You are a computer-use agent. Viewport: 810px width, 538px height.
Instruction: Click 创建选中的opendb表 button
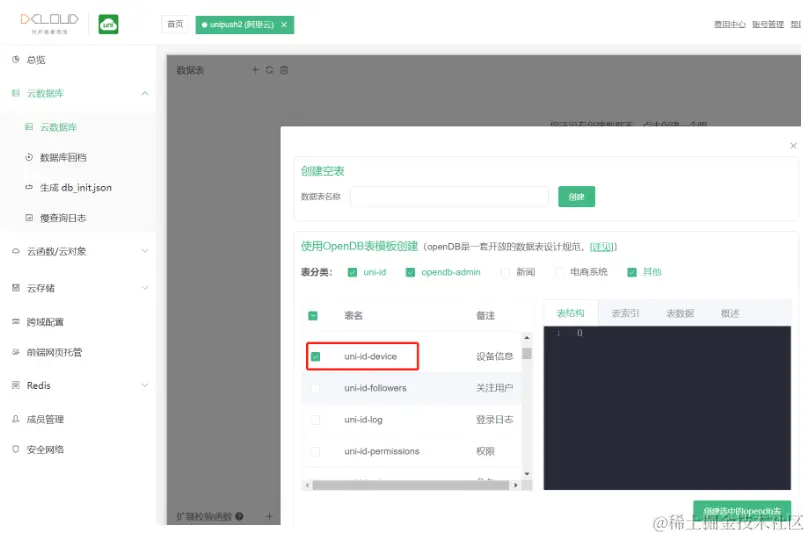[x=742, y=511]
